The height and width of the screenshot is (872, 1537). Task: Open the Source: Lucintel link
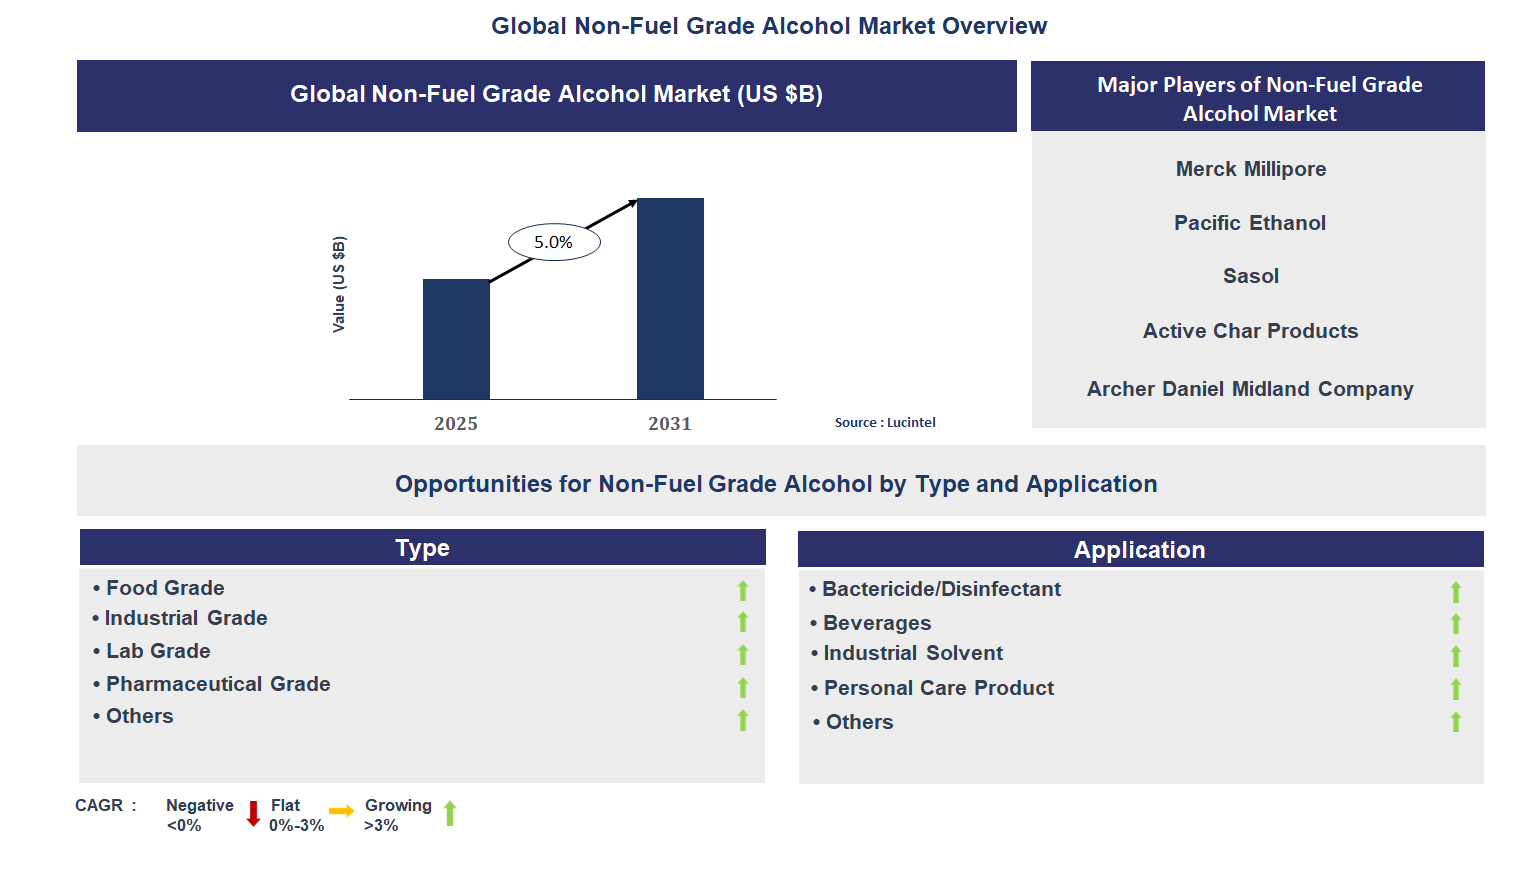[x=885, y=422]
